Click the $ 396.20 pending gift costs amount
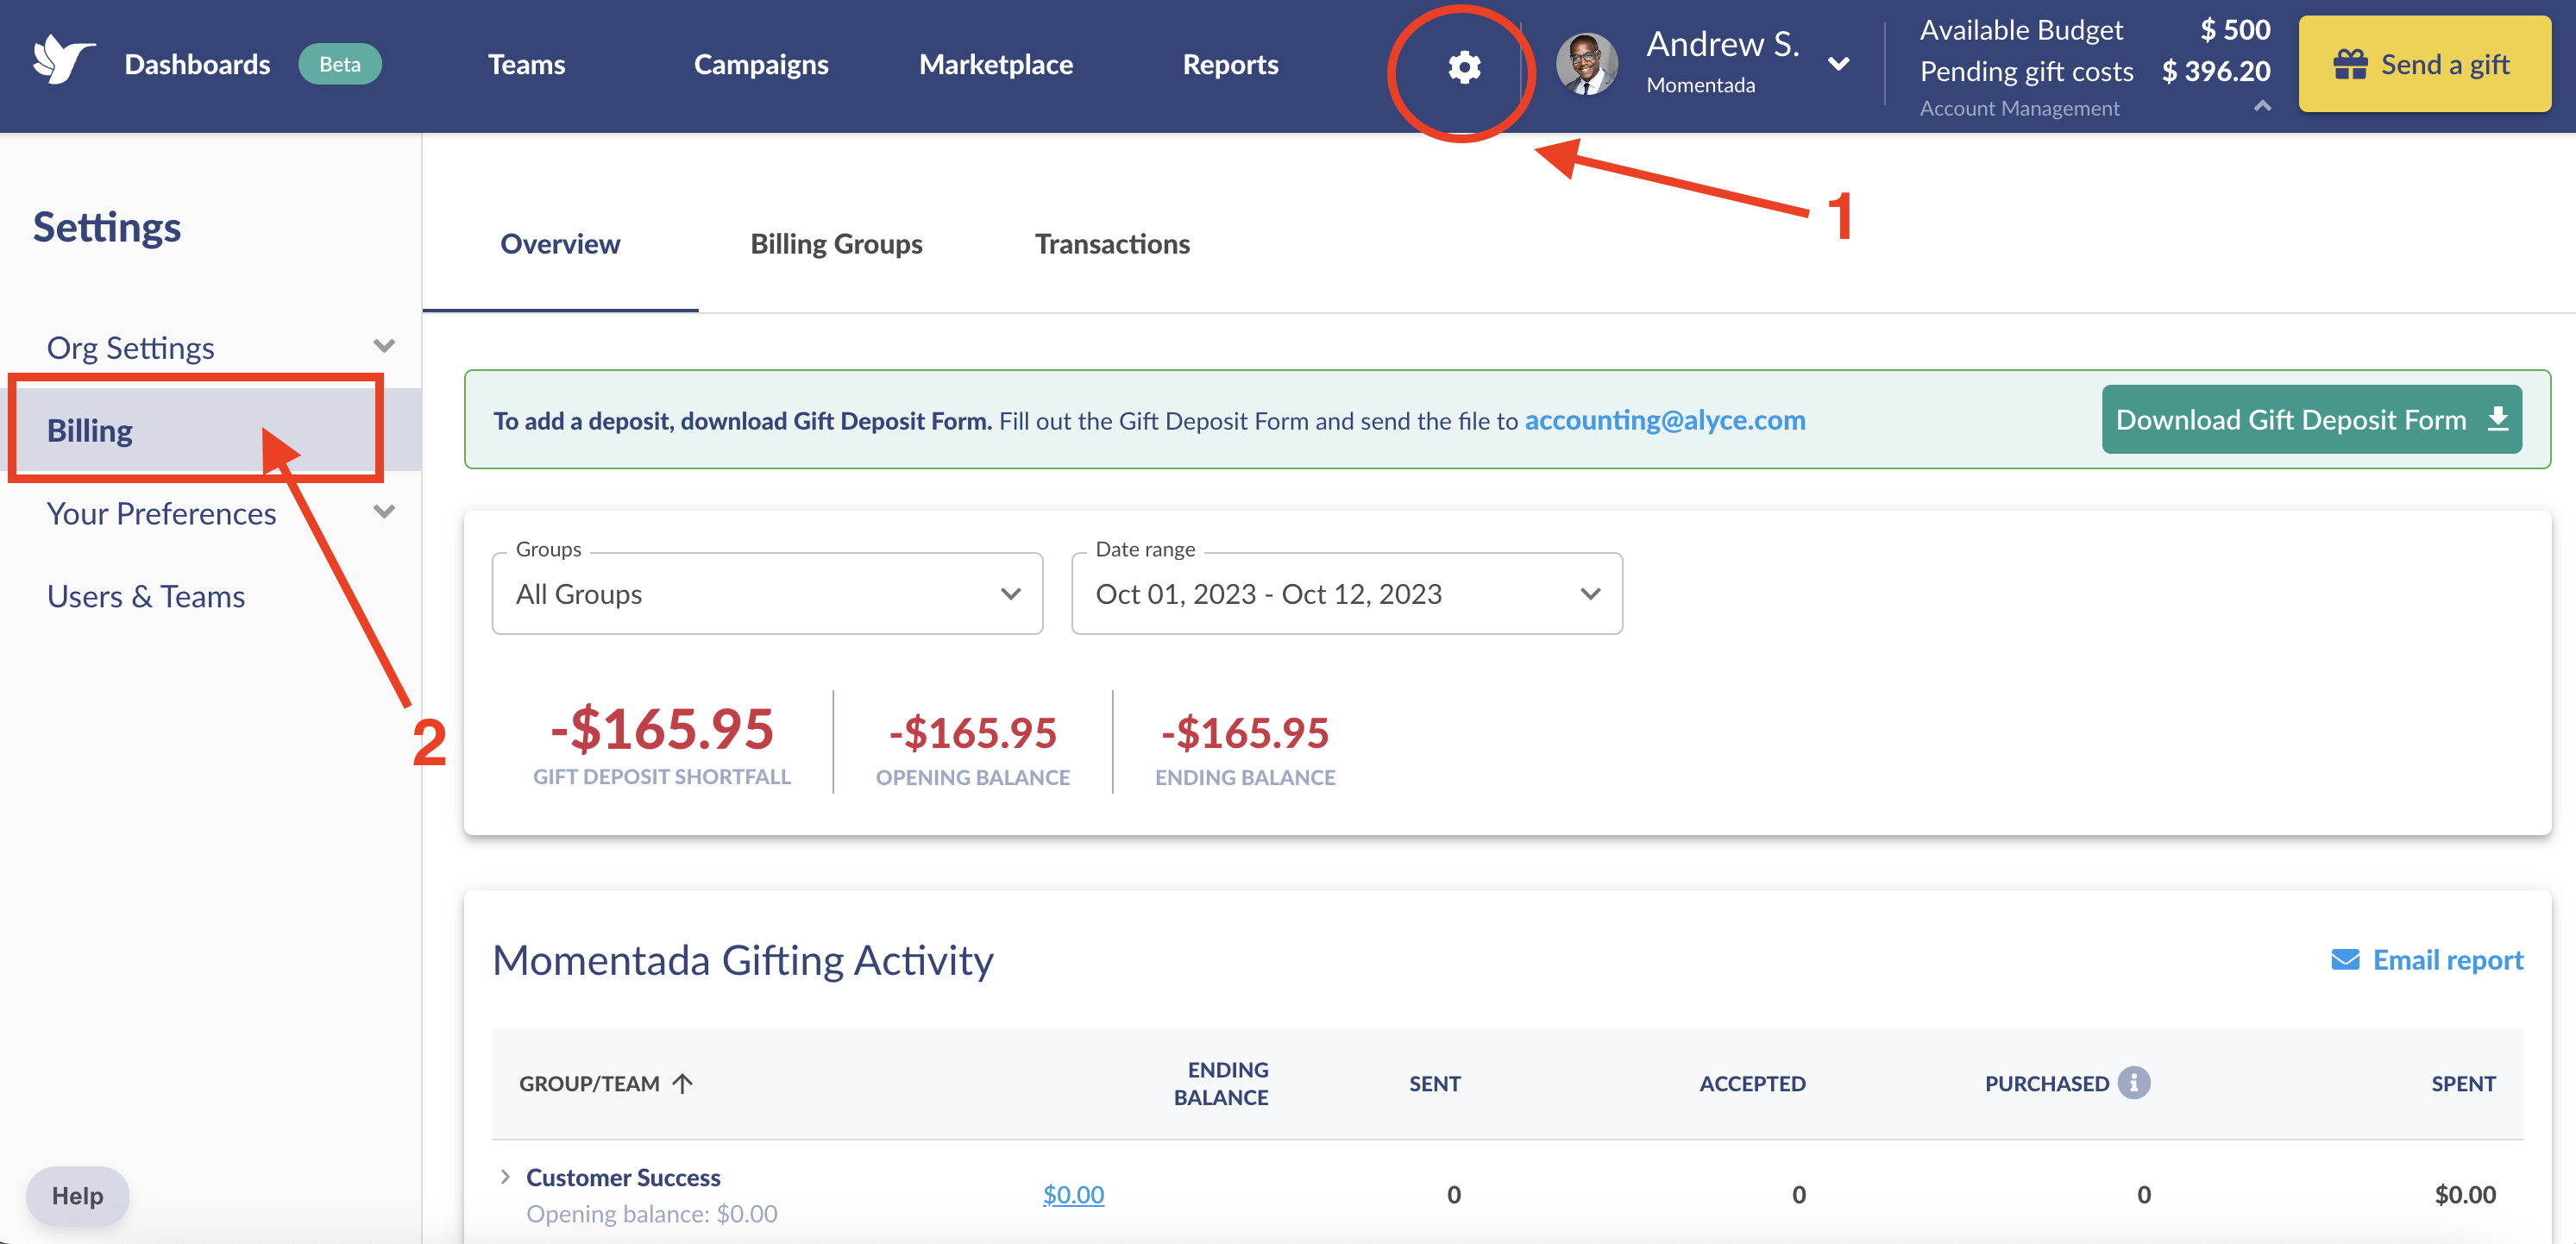Screen dimensions: 2576x1244 2216,72
